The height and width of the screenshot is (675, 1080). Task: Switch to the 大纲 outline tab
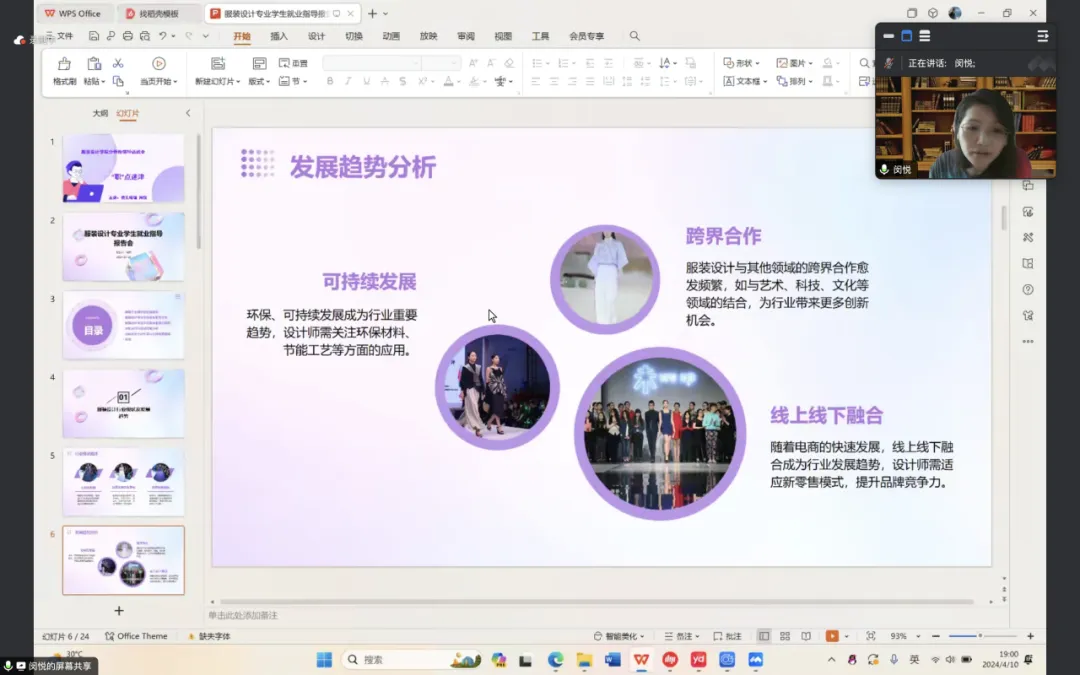pyautogui.click(x=100, y=113)
